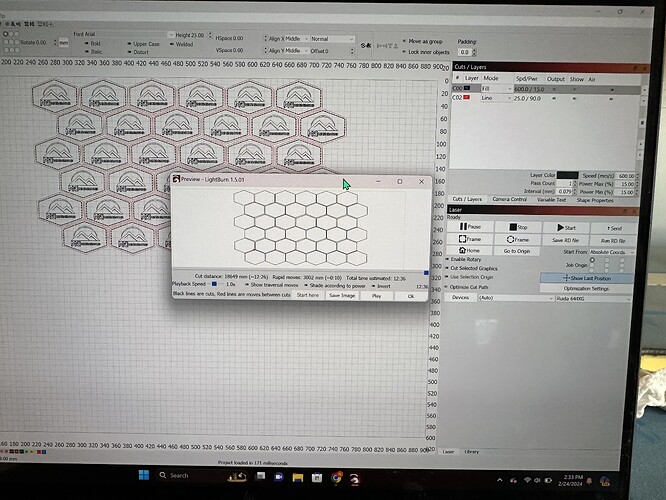Open LightBurn icon in the taskbar
The image size is (666, 500).
pyautogui.click(x=354, y=479)
